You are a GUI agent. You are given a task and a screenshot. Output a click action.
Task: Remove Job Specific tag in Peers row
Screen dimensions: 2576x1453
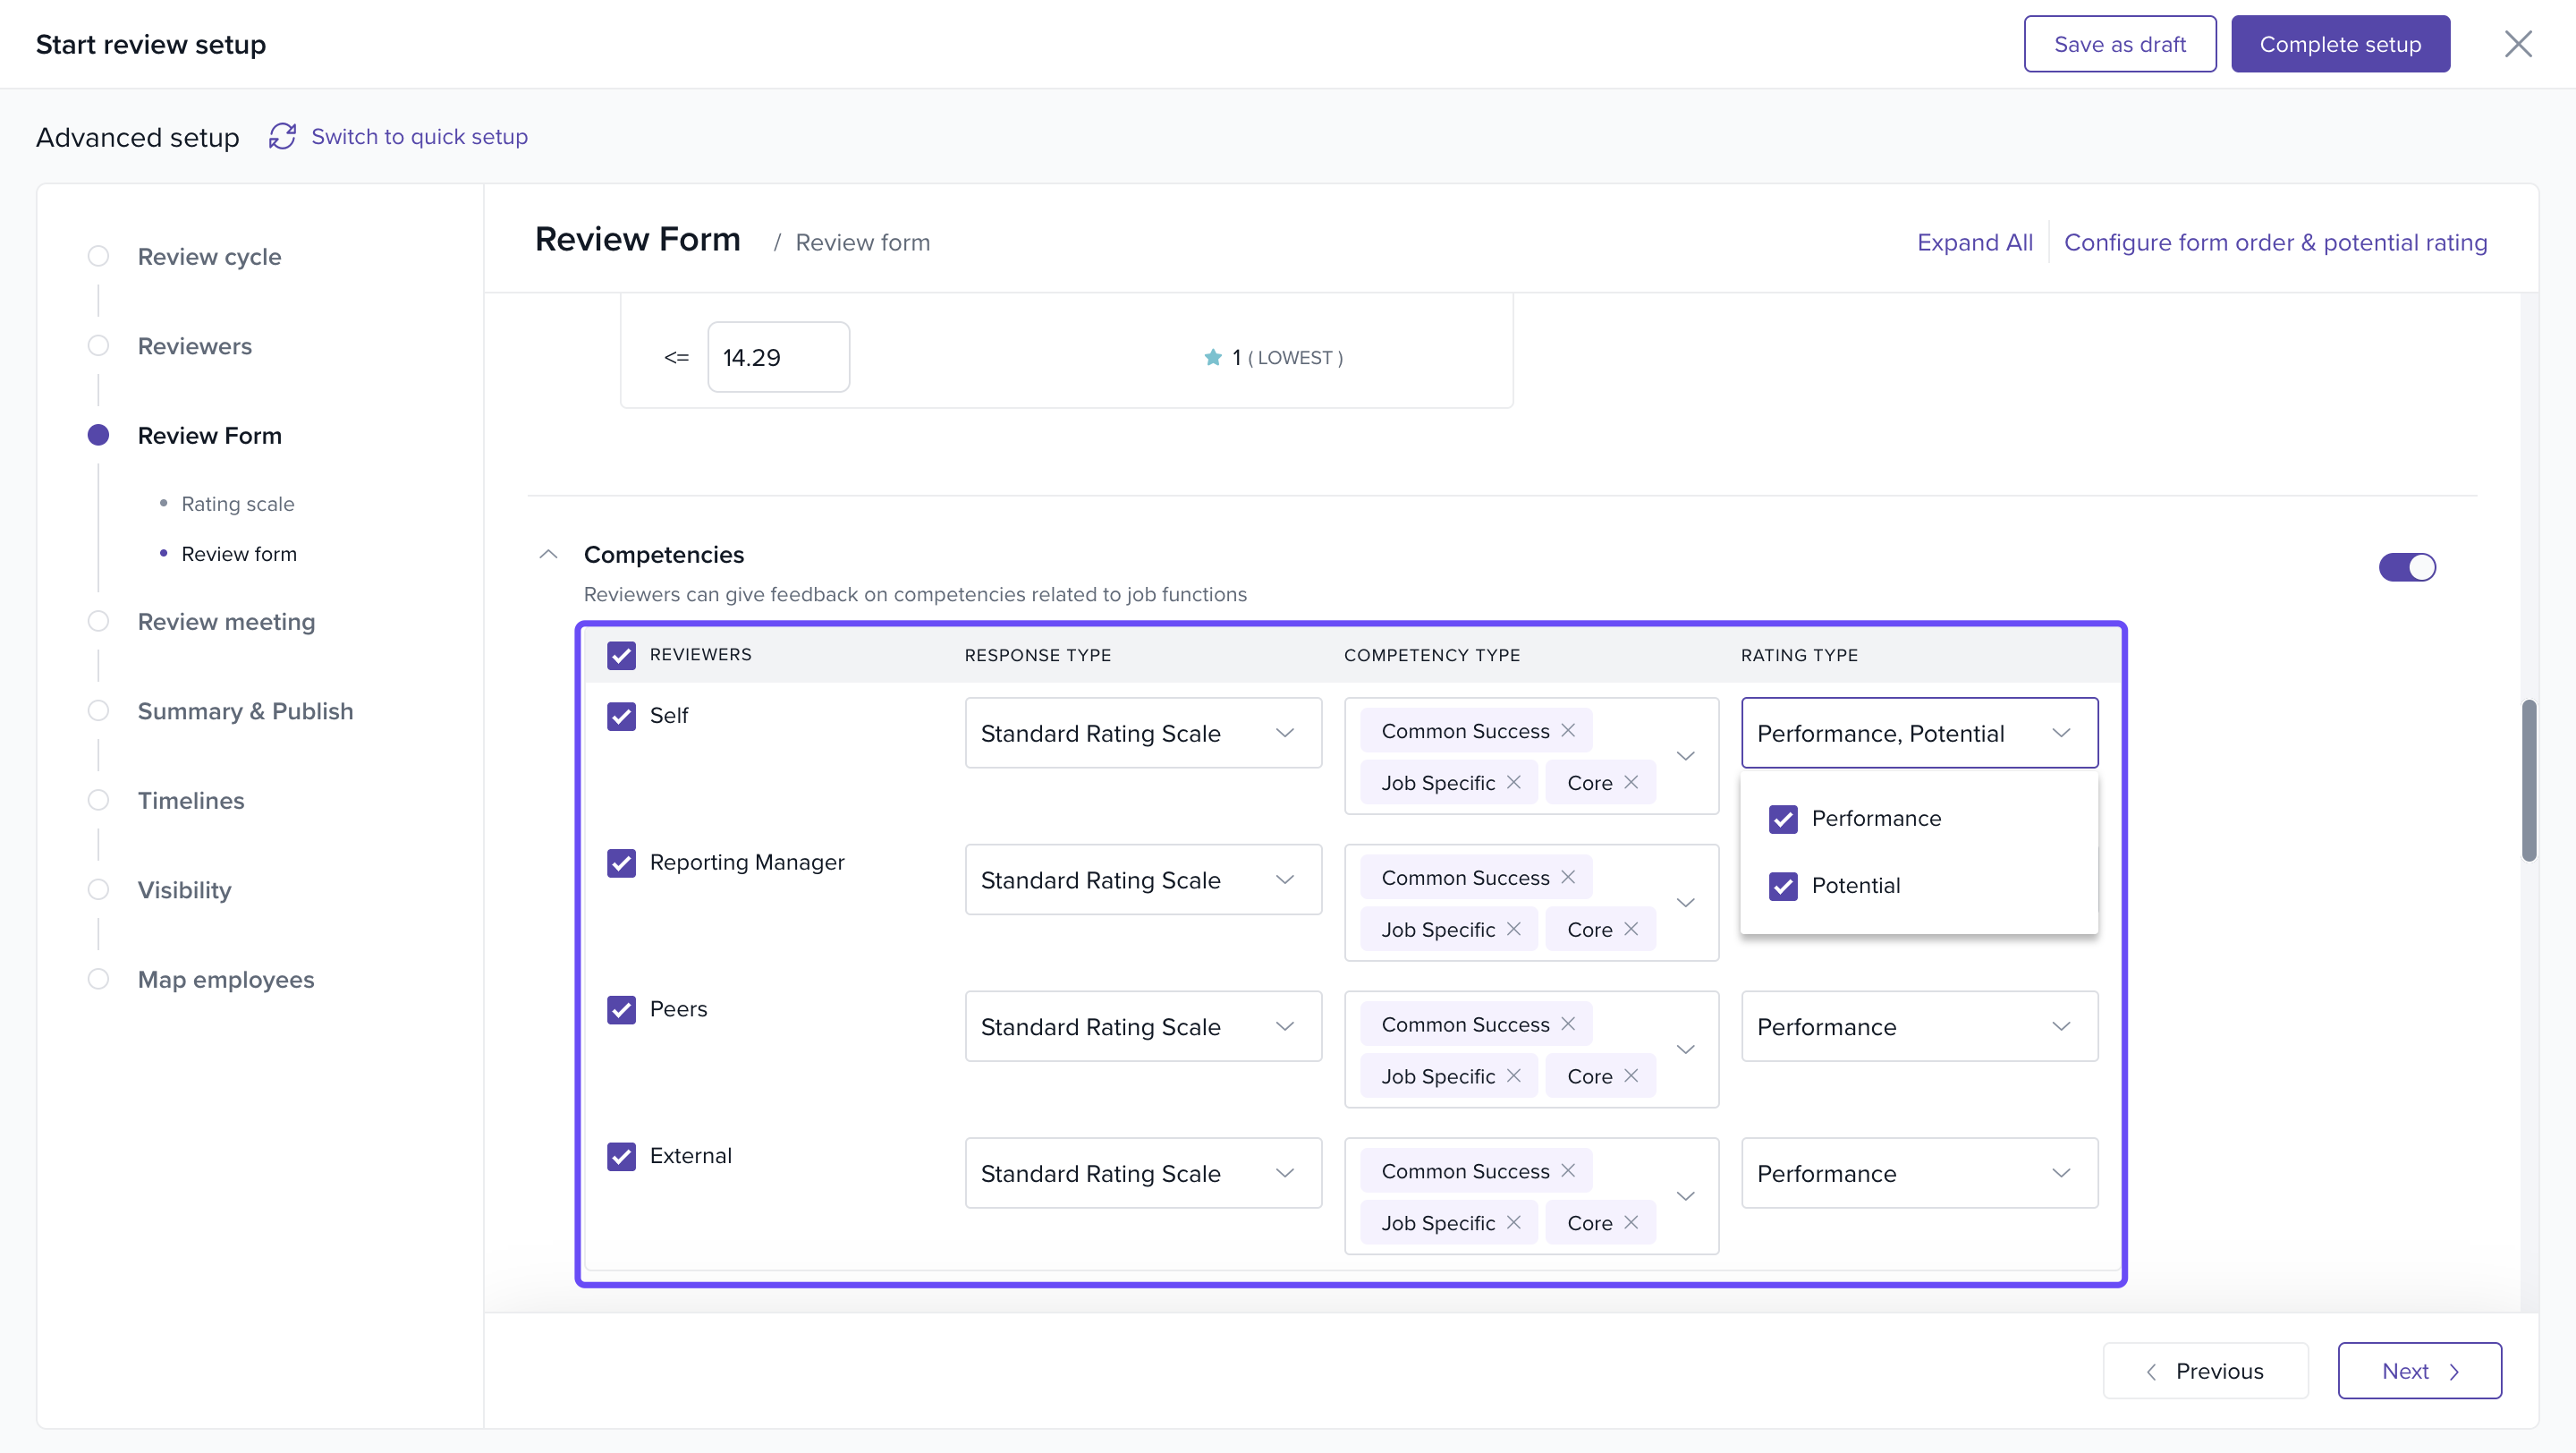click(x=1514, y=1075)
